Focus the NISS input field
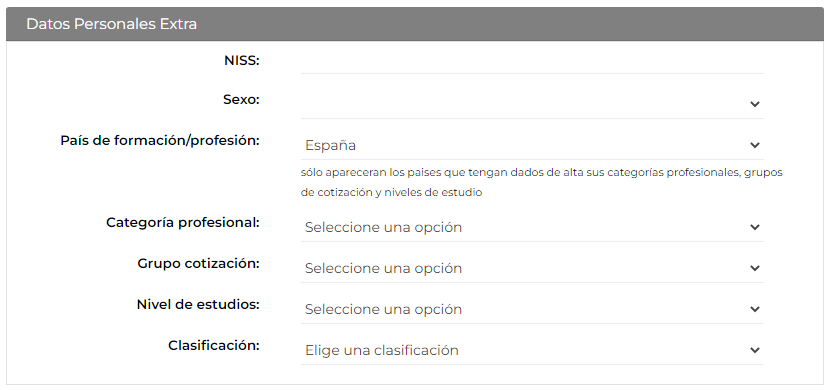The width and height of the screenshot is (831, 390). [532, 61]
